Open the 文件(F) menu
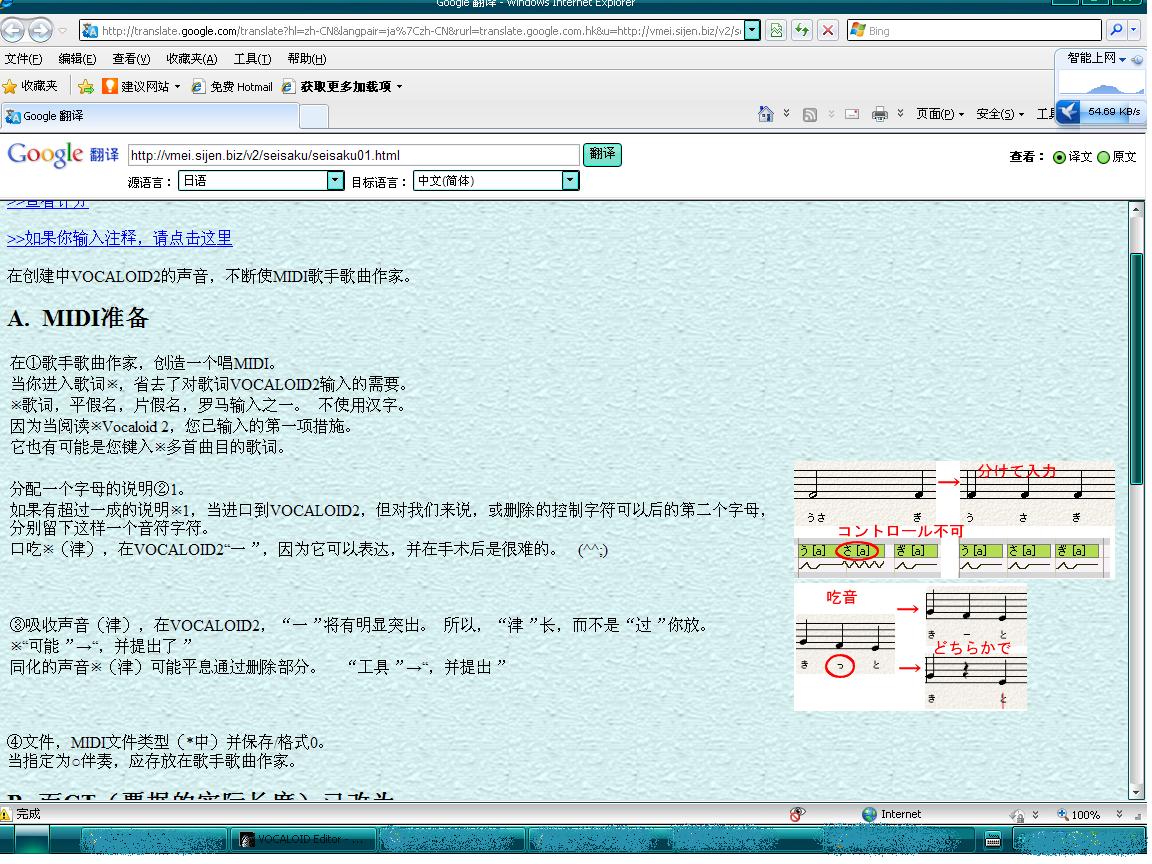1152x864 pixels. point(24,59)
